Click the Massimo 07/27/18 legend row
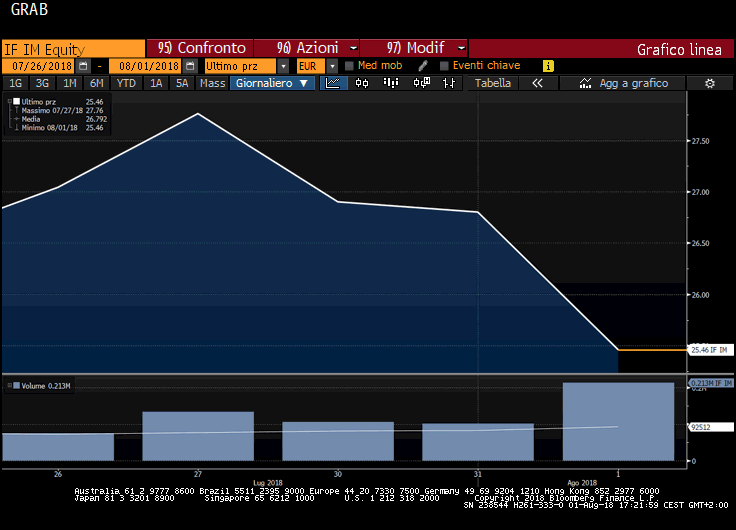This screenshot has width=736, height=530. click(x=58, y=110)
